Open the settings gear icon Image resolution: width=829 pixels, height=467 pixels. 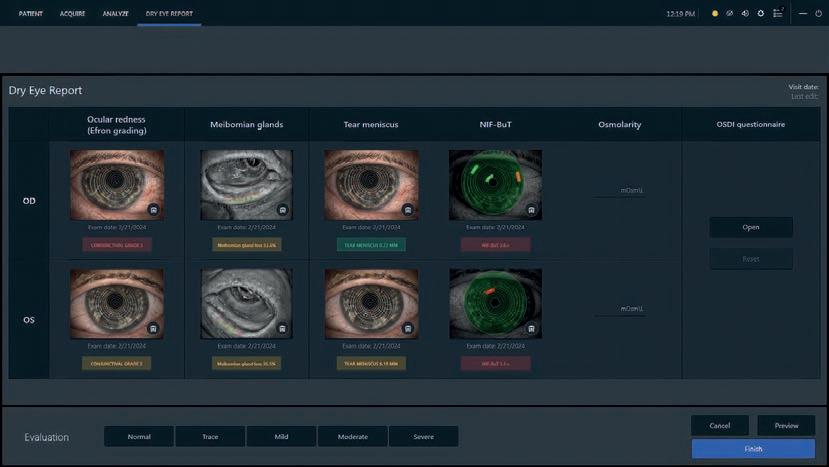[761, 13]
